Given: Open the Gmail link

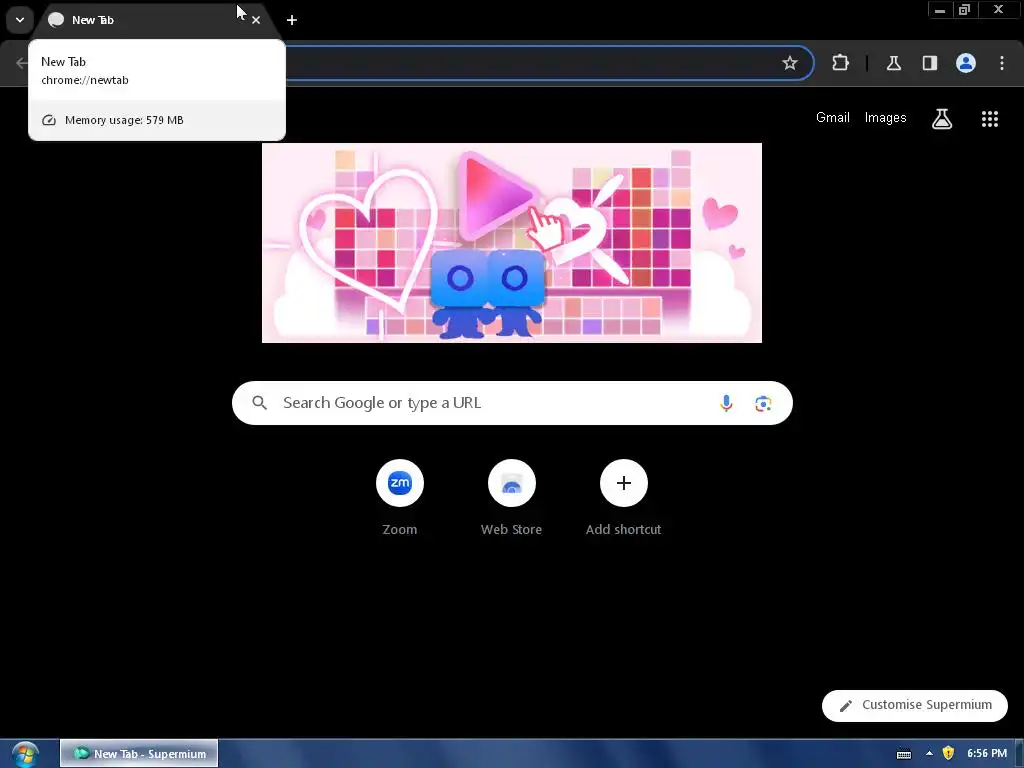Looking at the screenshot, I should click(x=833, y=118).
